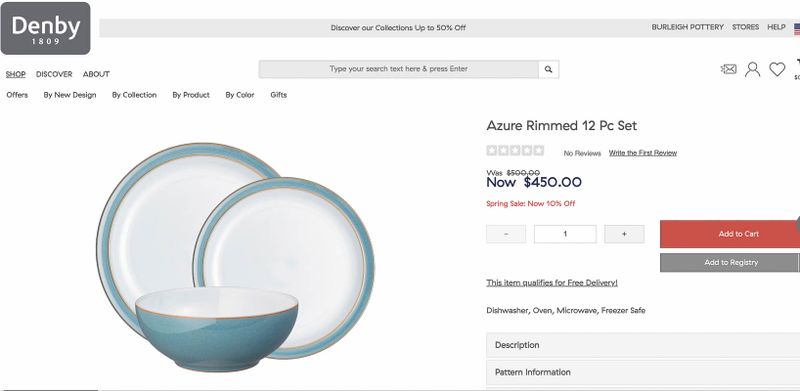Screen dimensions: 800x391
Task: Click the star rating icons
Action: 515,151
